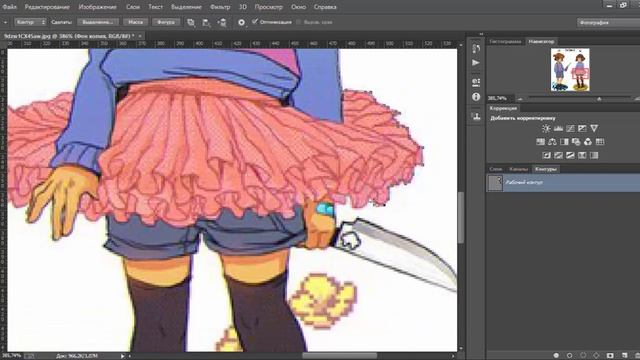640x360 pixels.
Task: Open the Текст menu
Action: (155, 7)
